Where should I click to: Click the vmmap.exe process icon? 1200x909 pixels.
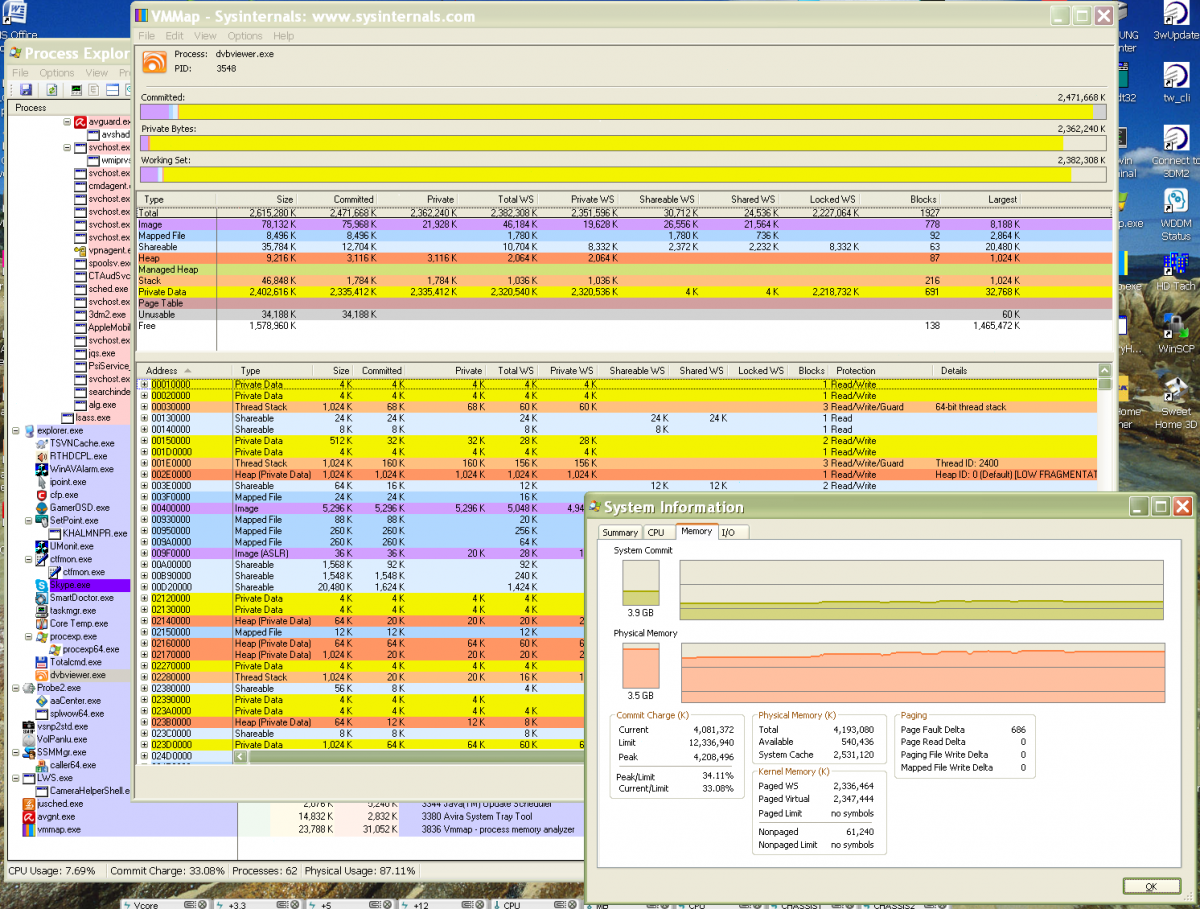[x=29, y=830]
